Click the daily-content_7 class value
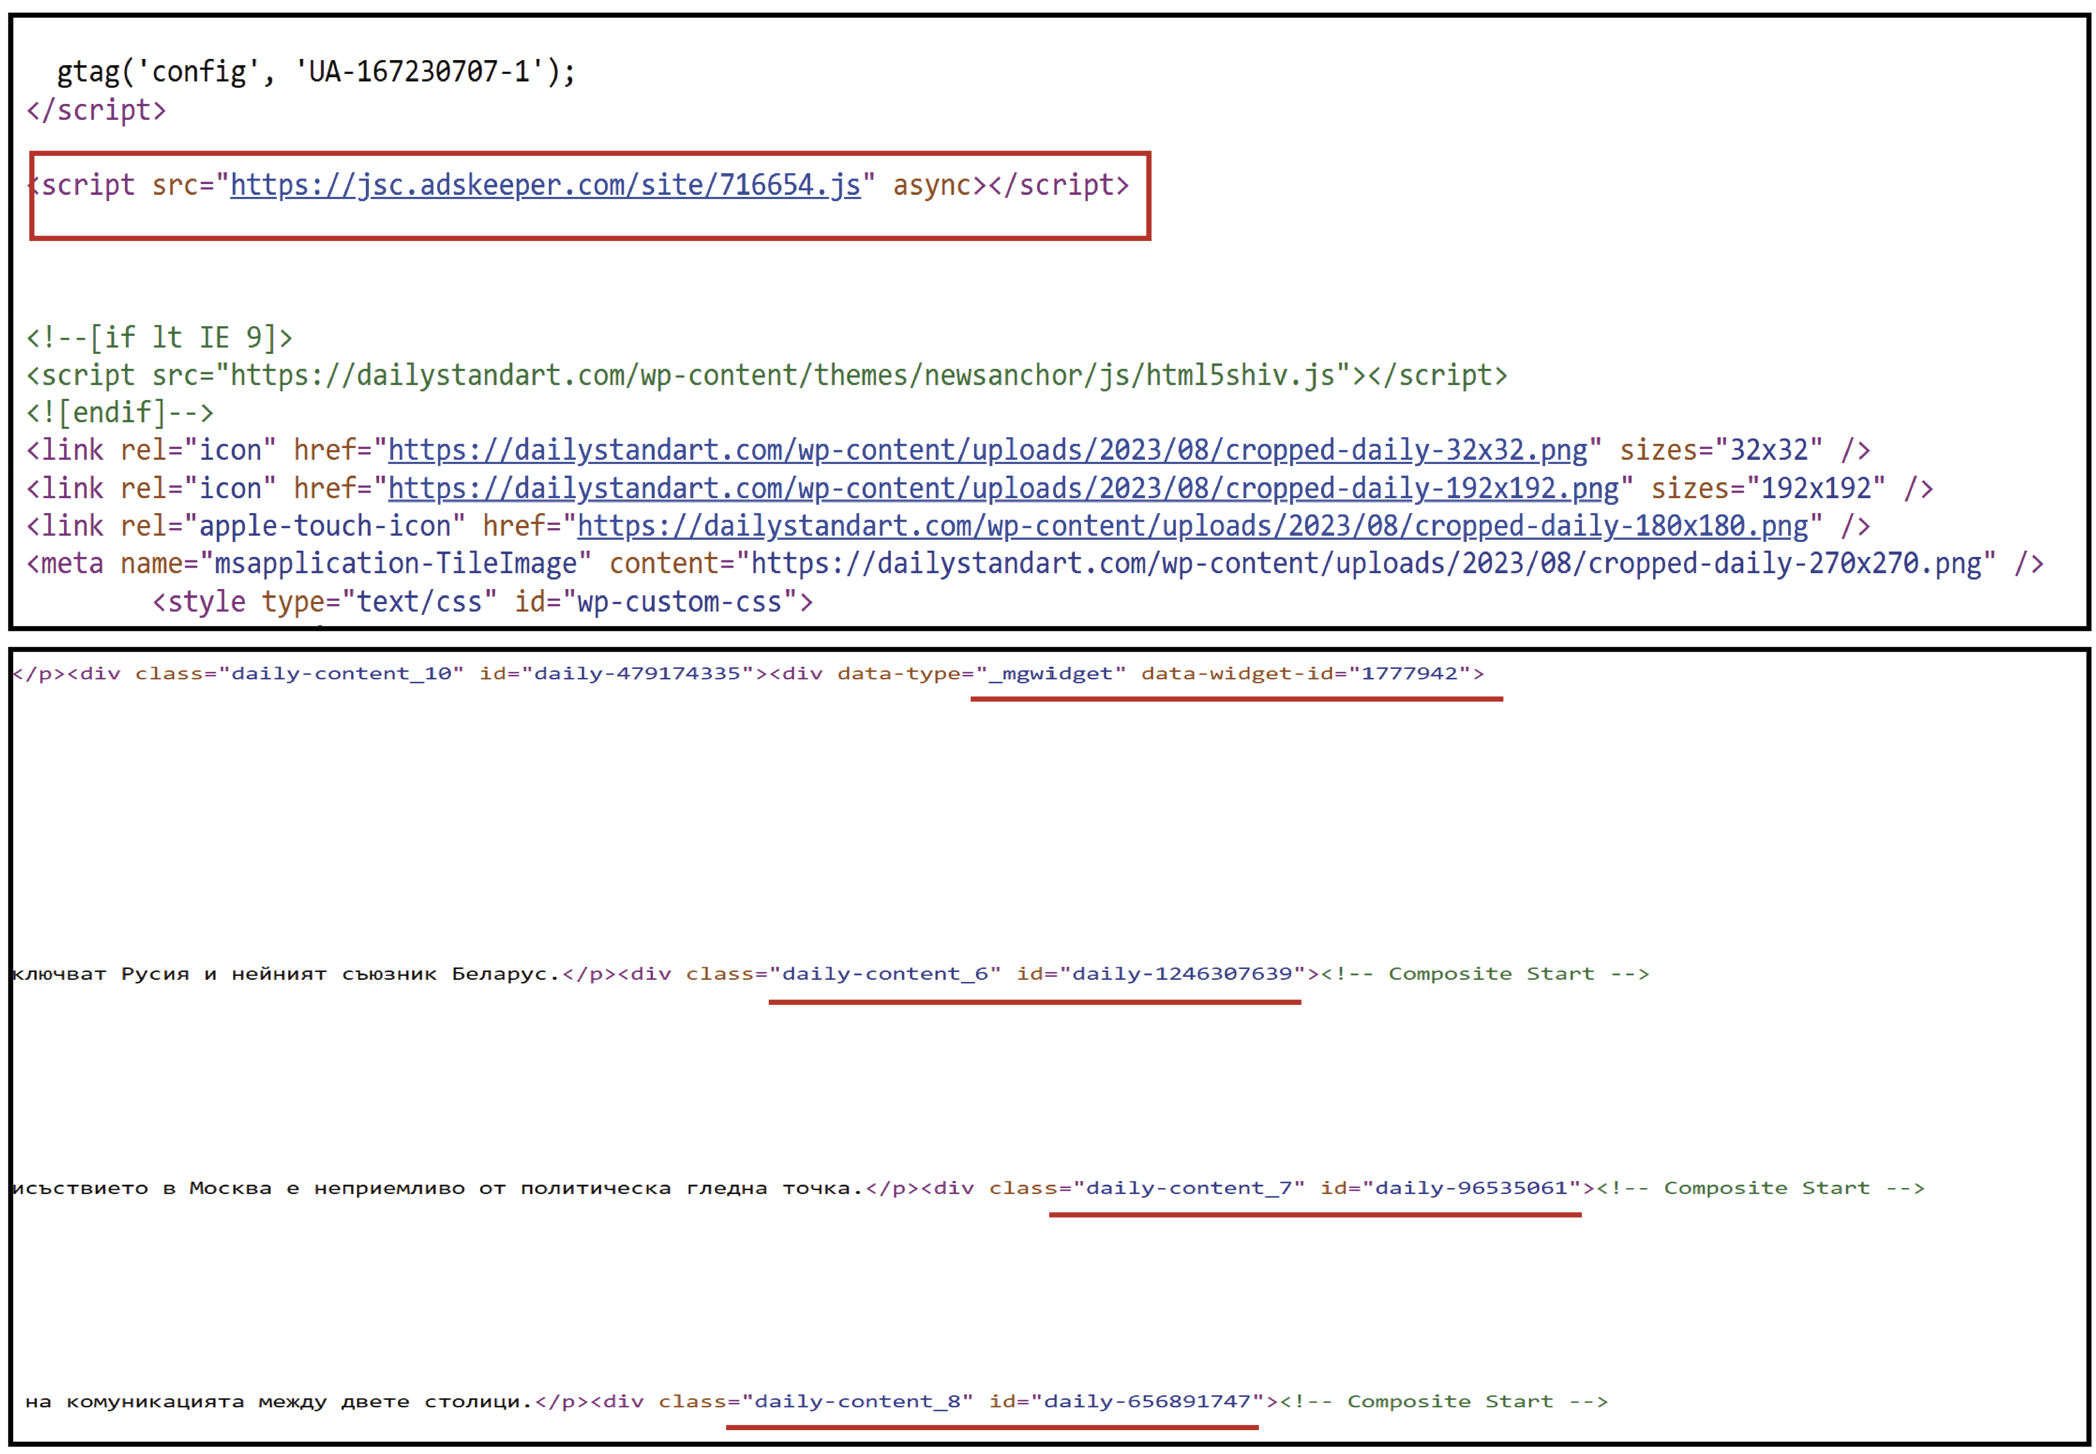 click(x=1188, y=1188)
